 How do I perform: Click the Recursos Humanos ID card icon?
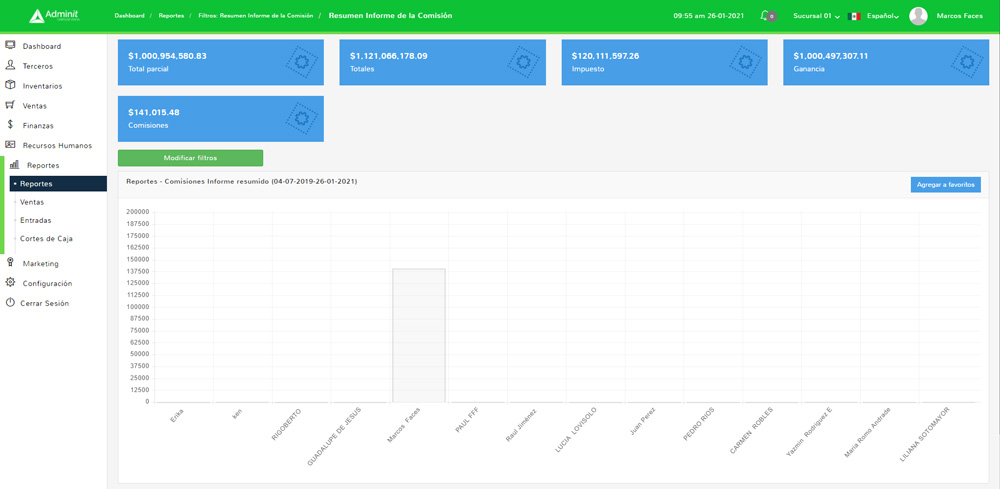click(x=10, y=145)
